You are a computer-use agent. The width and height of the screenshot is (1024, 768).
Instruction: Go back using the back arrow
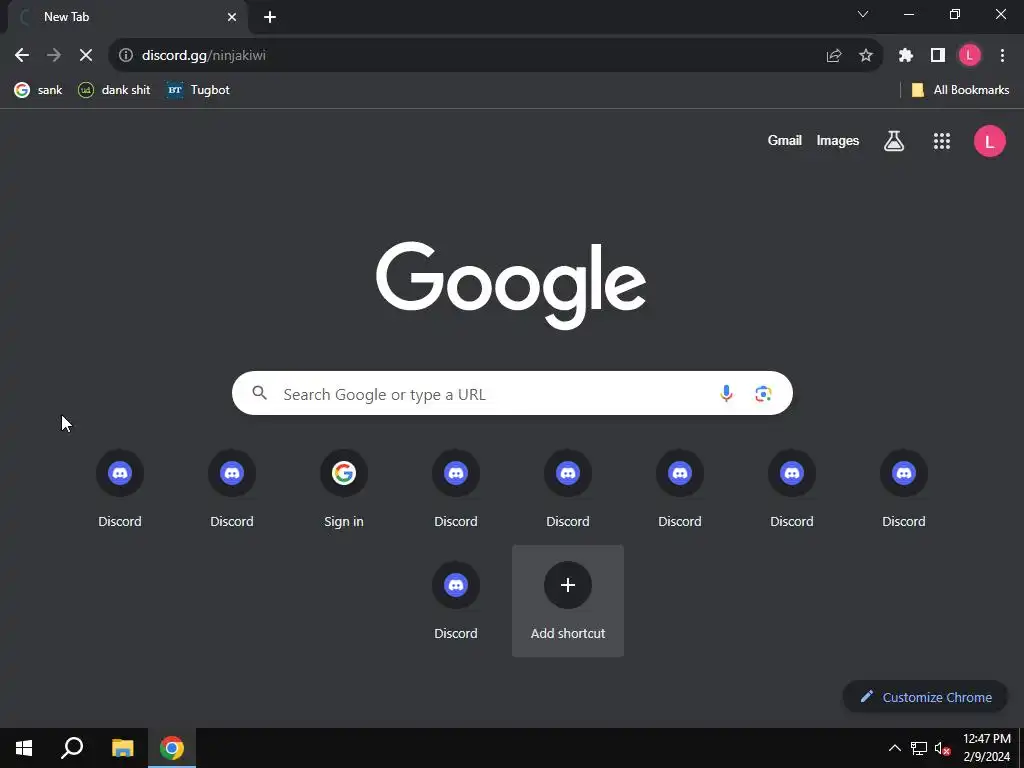22,56
